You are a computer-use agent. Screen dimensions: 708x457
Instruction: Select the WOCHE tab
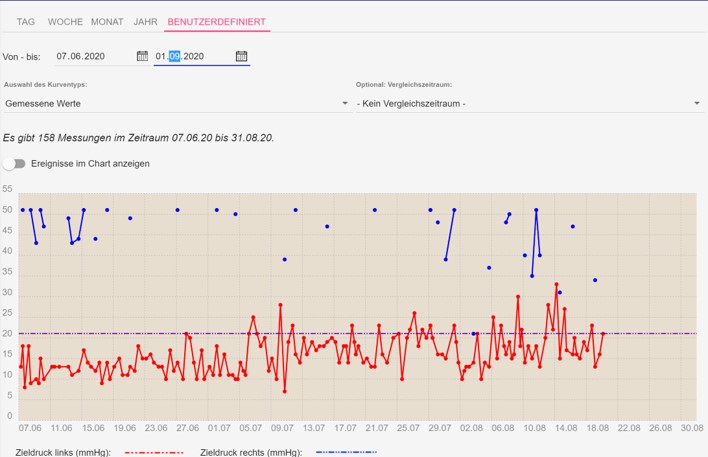(x=65, y=21)
